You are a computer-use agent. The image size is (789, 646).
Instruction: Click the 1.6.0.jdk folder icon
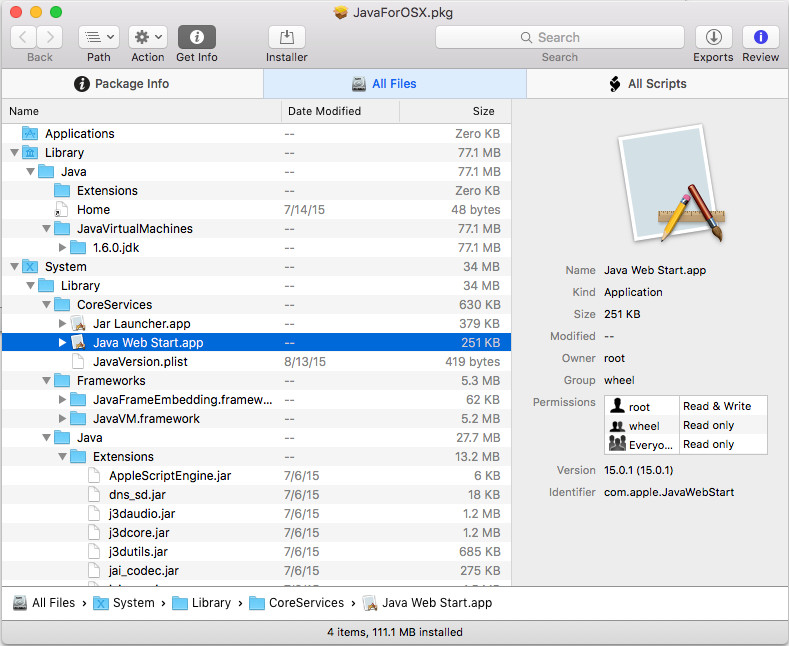(78, 248)
